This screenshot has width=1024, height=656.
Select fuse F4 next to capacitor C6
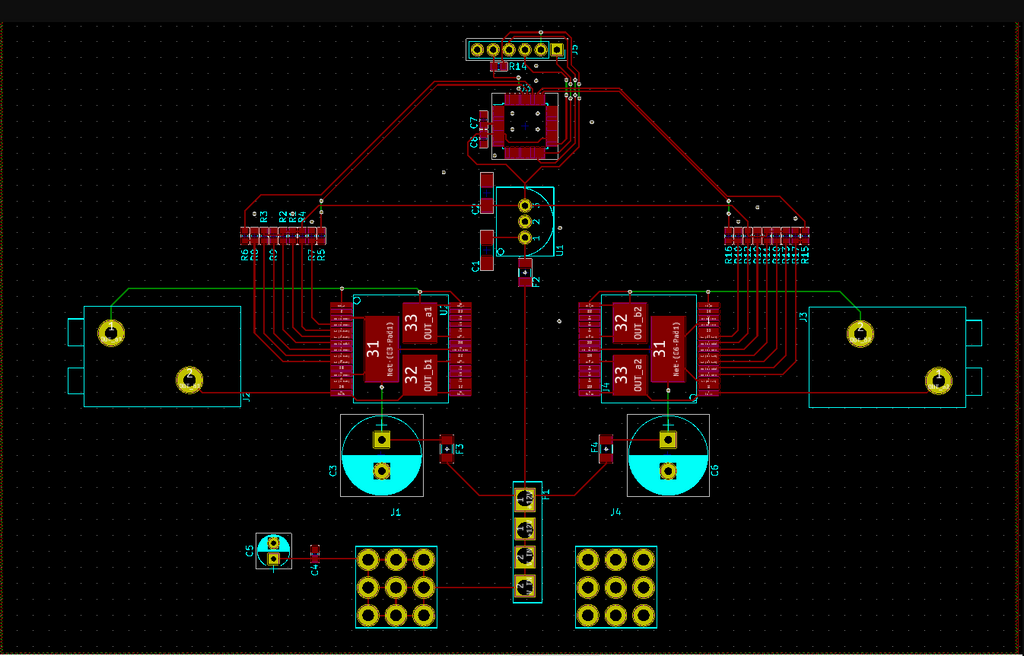pos(606,449)
